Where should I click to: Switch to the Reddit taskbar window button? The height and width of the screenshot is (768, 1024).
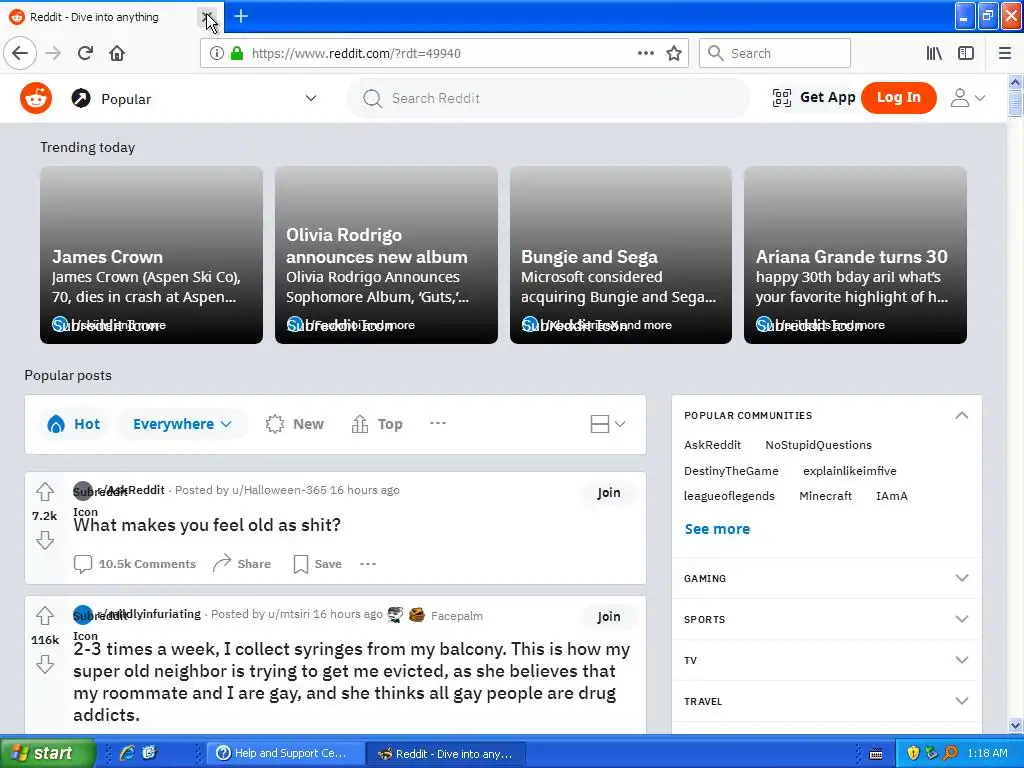pyautogui.click(x=445, y=753)
